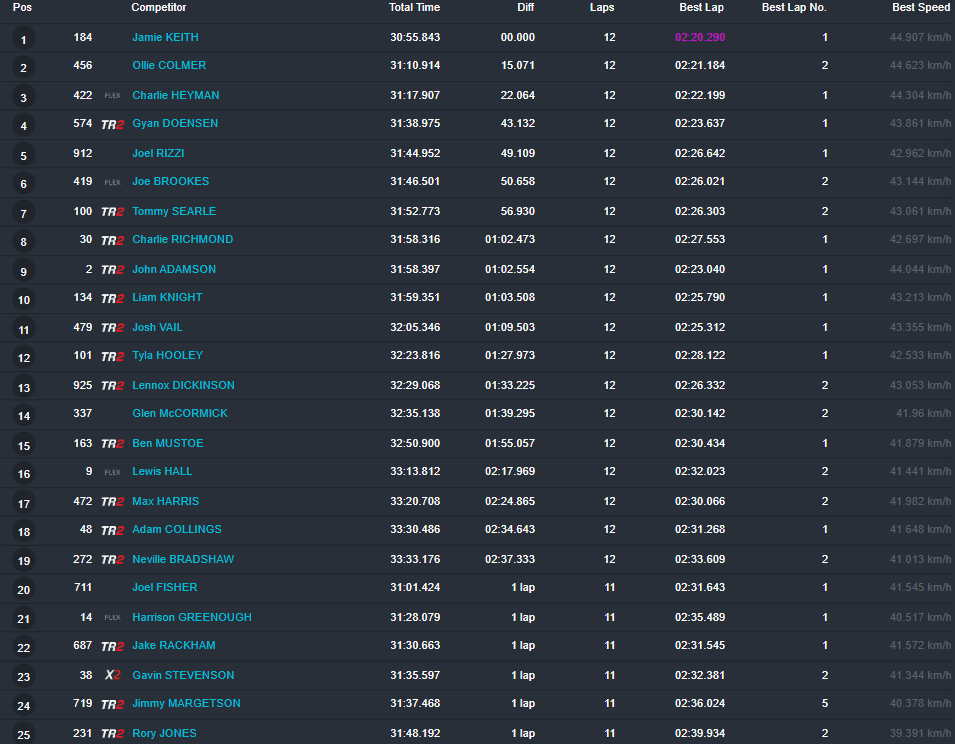The width and height of the screenshot is (955, 744).
Task: Open Glen McCORMICK's competitor link
Action: tap(179, 414)
